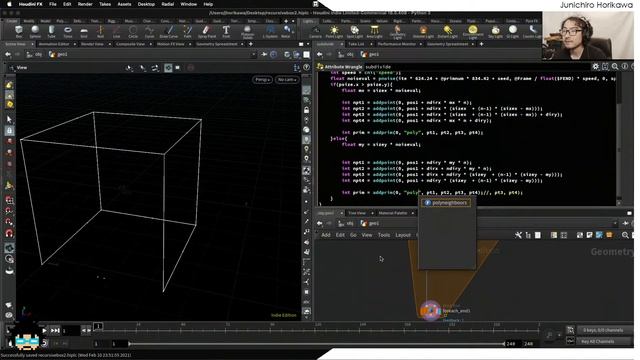The height and width of the screenshot is (360, 640).
Task: Add a Sky Light
Action: [495, 31]
